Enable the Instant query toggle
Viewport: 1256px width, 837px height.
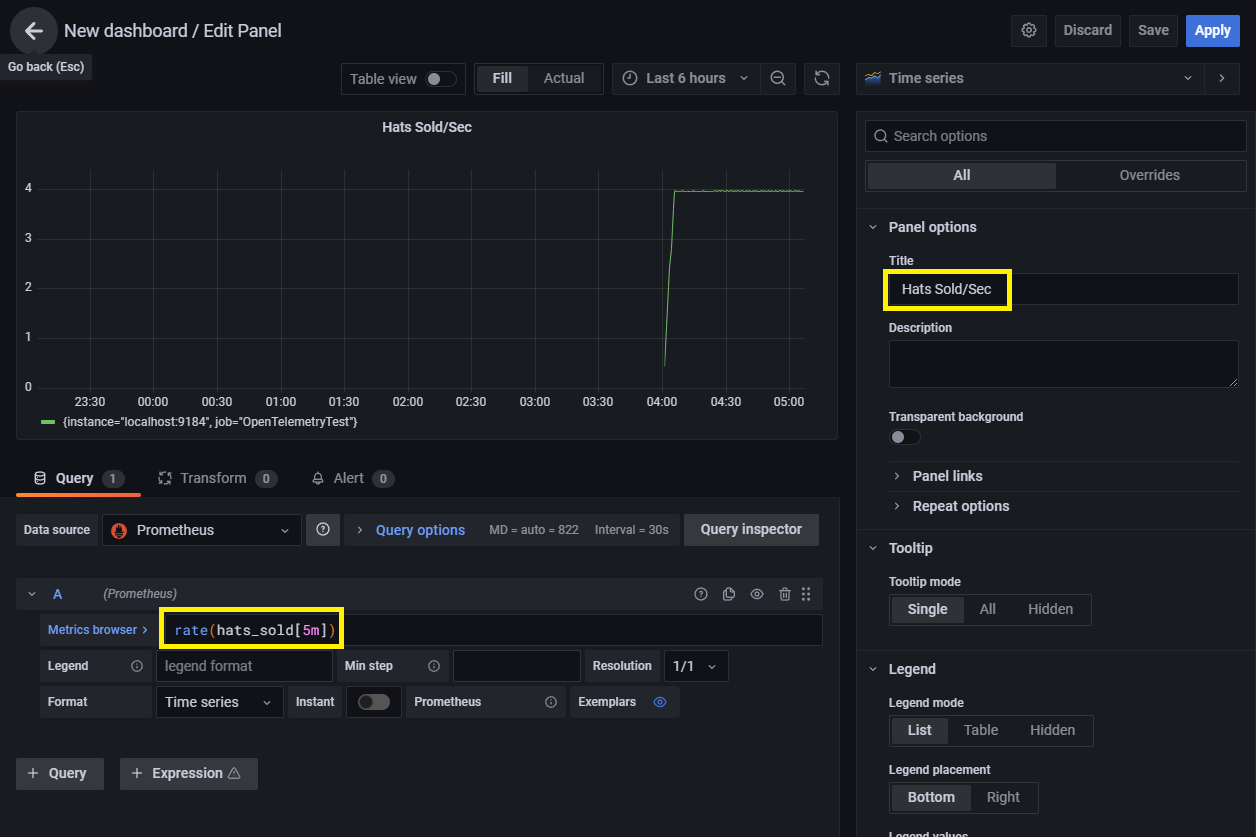point(373,701)
